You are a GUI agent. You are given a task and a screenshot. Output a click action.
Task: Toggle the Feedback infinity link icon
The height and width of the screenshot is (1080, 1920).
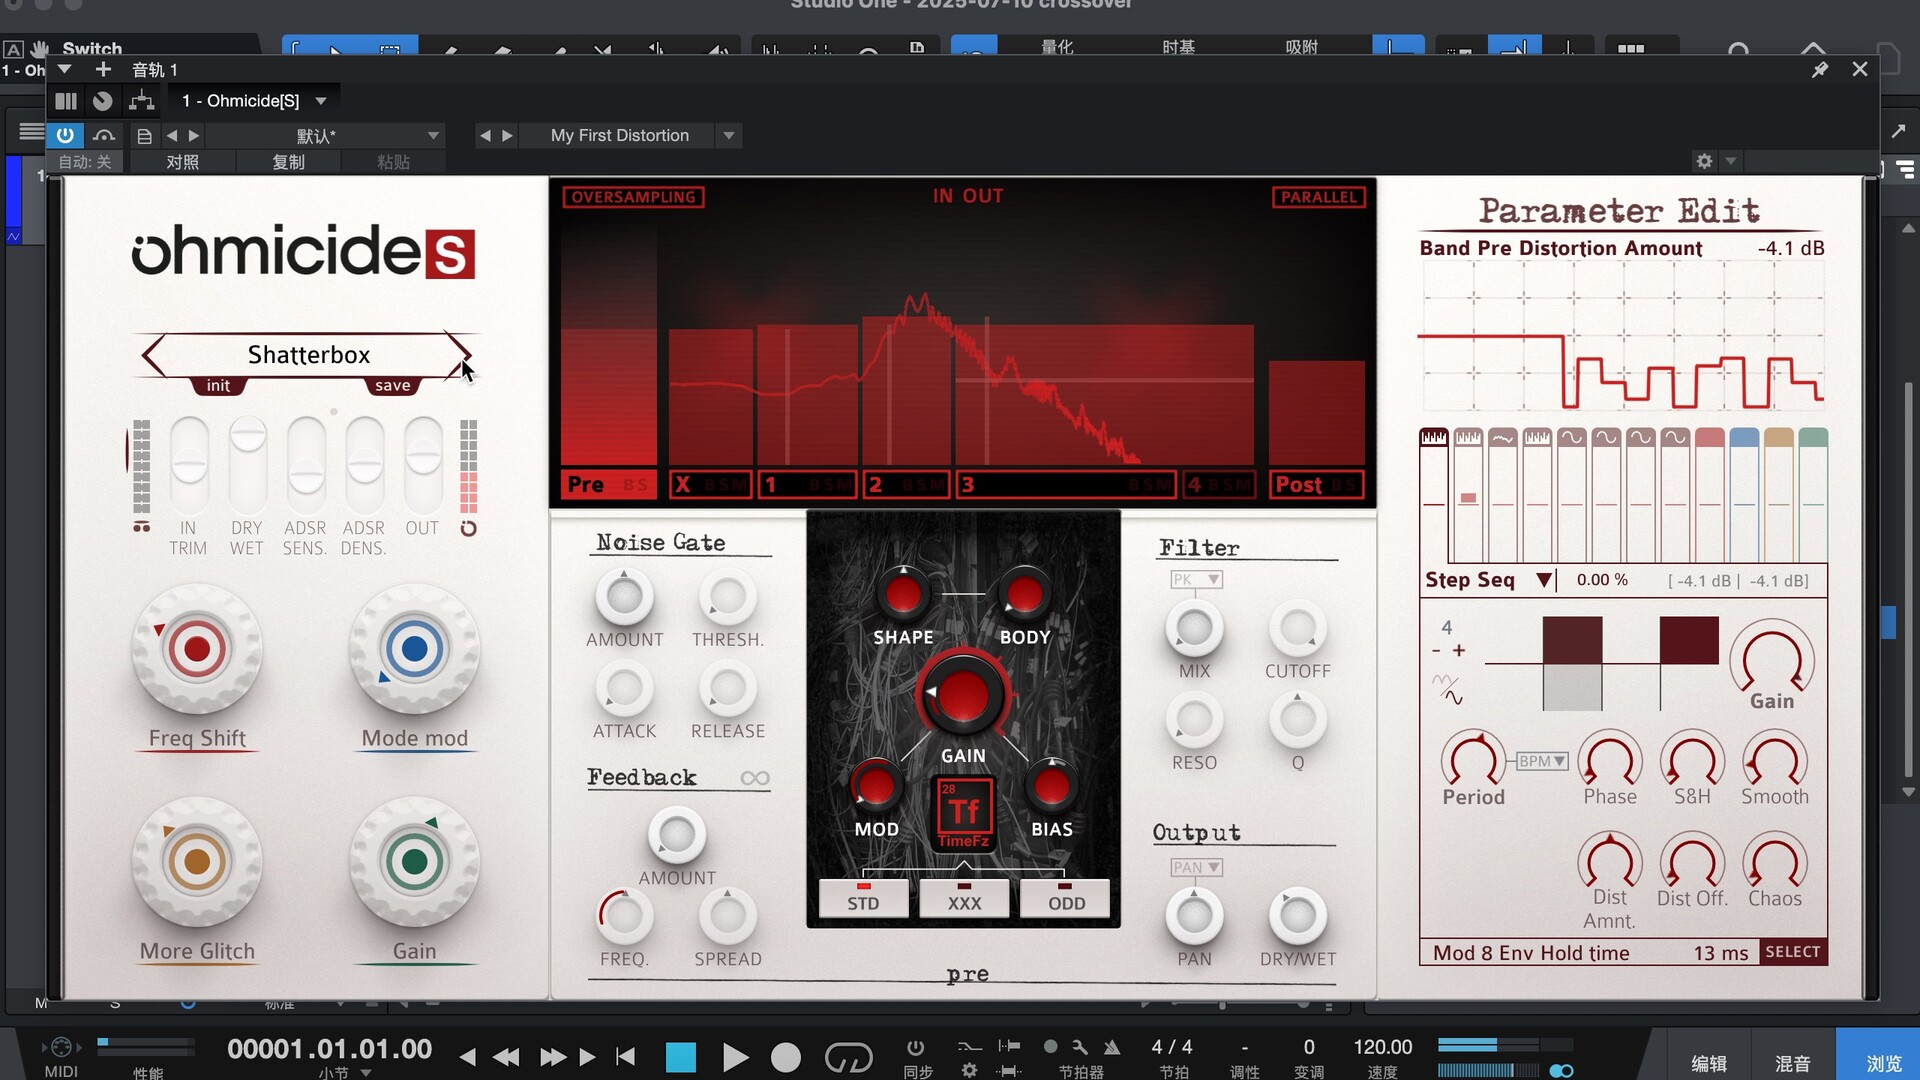(x=755, y=778)
